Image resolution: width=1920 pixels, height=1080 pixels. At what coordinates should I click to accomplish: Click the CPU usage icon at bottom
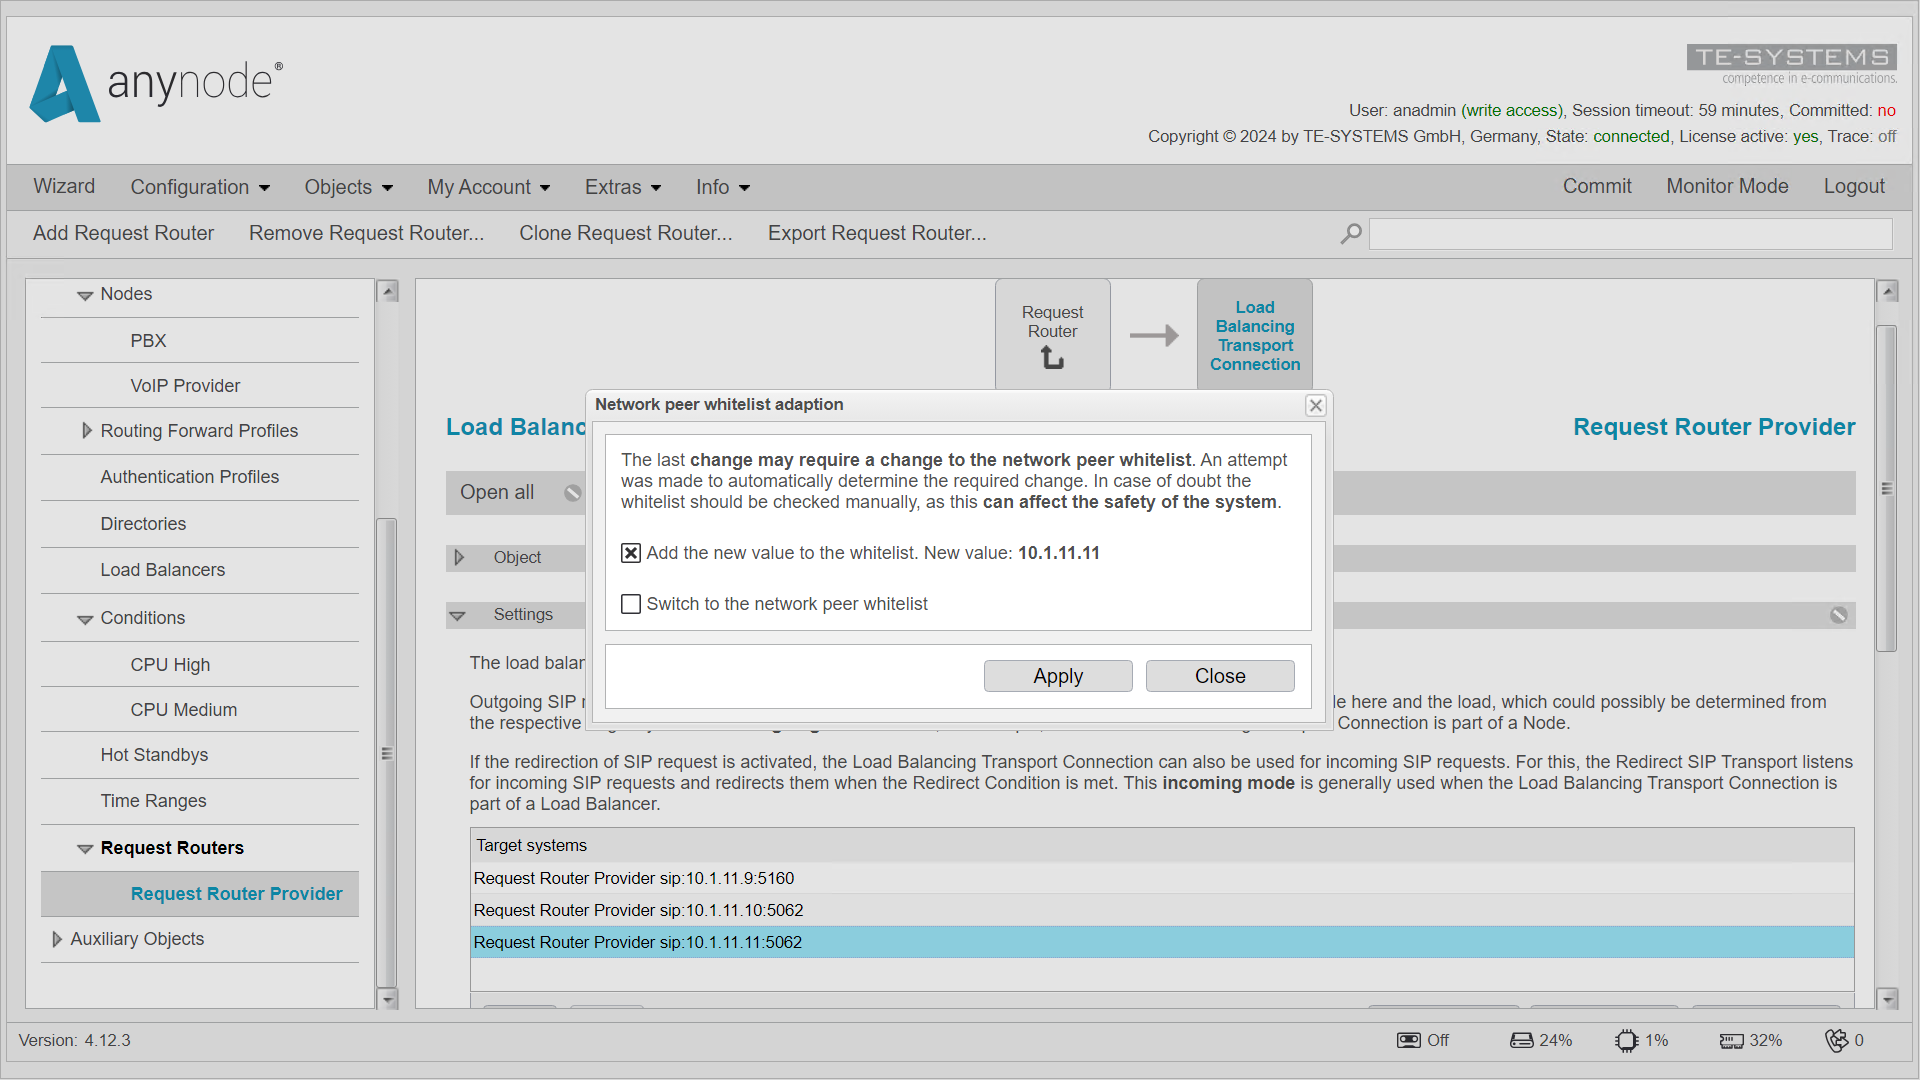[1627, 1040]
